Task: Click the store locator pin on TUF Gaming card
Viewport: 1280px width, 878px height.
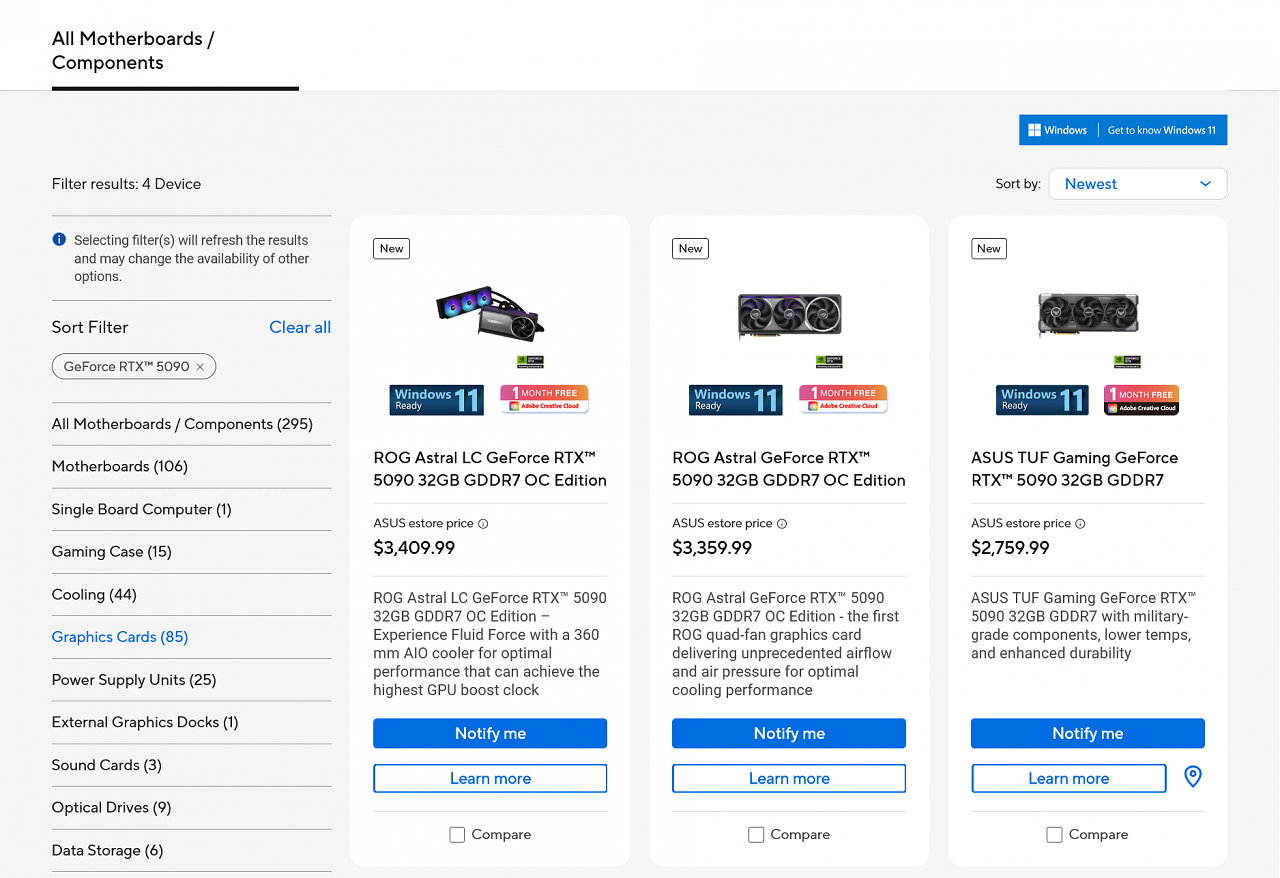Action: click(x=1192, y=777)
